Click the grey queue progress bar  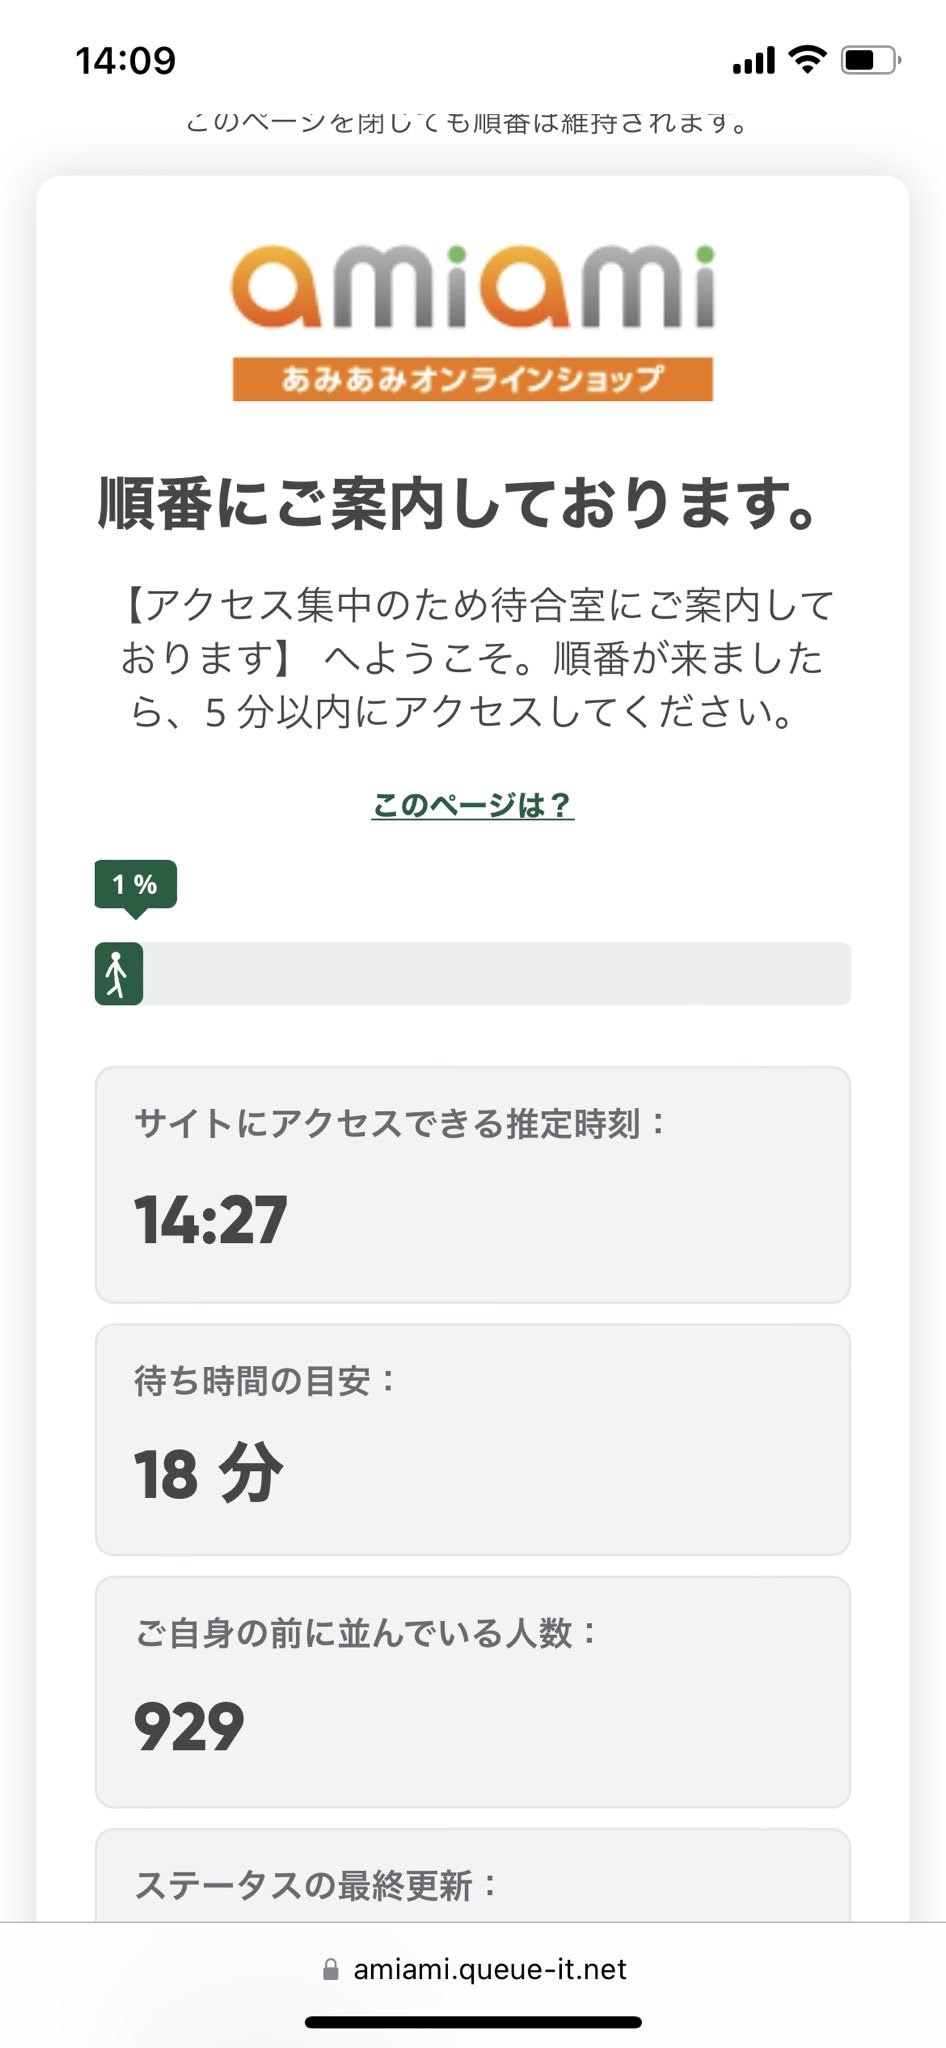click(x=495, y=974)
